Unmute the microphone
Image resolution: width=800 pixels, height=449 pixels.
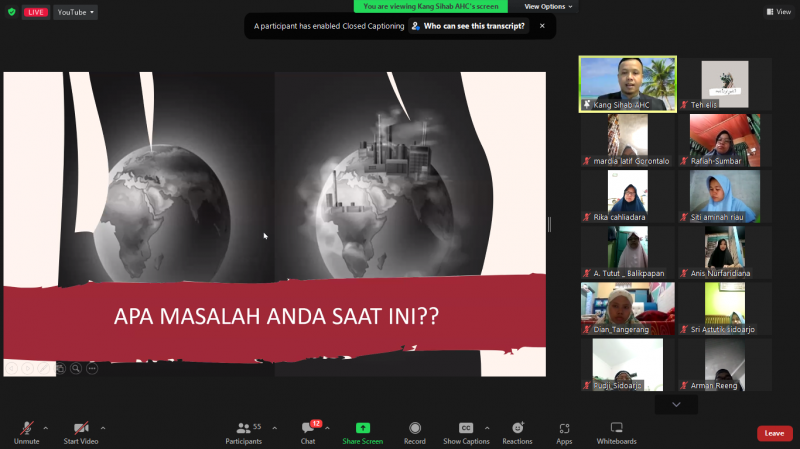[x=27, y=433]
